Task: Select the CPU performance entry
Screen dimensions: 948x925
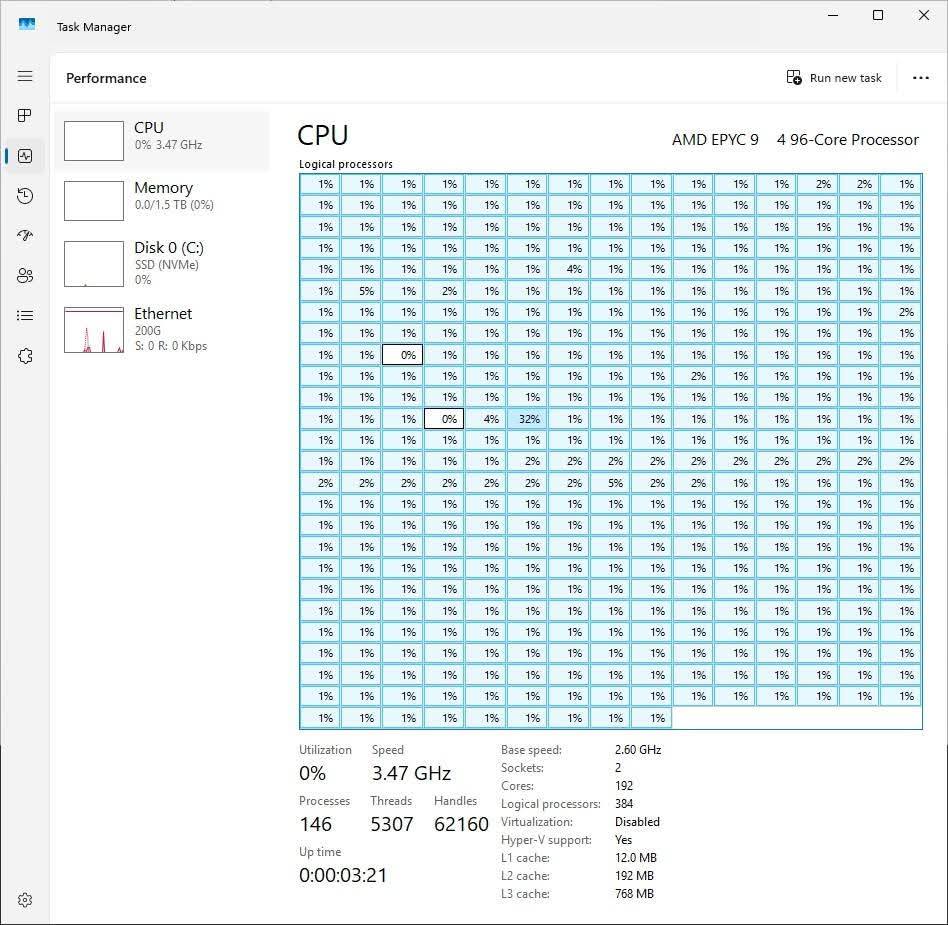Action: pyautogui.click(x=162, y=141)
